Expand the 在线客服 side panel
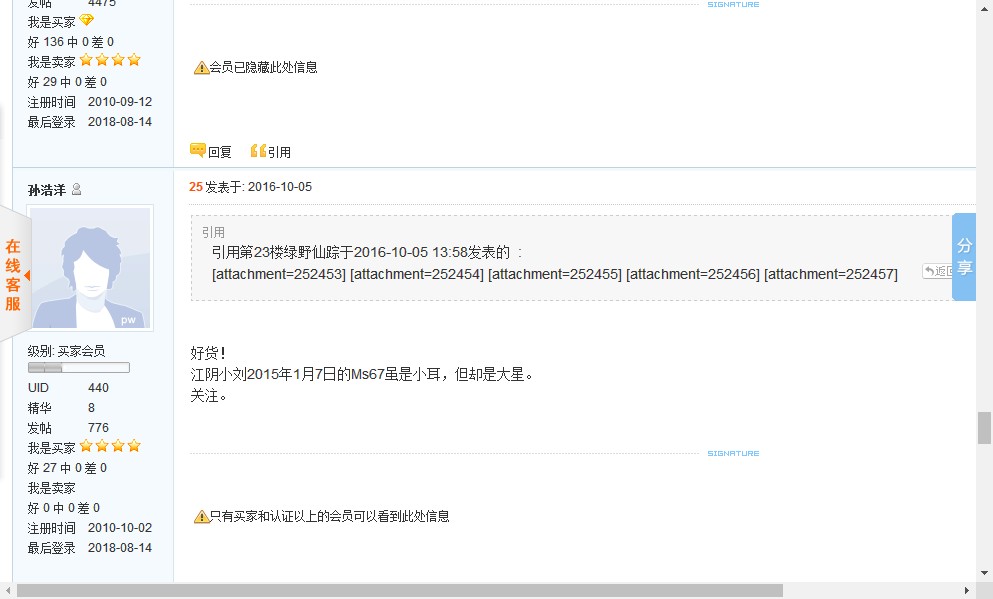Image resolution: width=993 pixels, height=599 pixels. tap(14, 274)
